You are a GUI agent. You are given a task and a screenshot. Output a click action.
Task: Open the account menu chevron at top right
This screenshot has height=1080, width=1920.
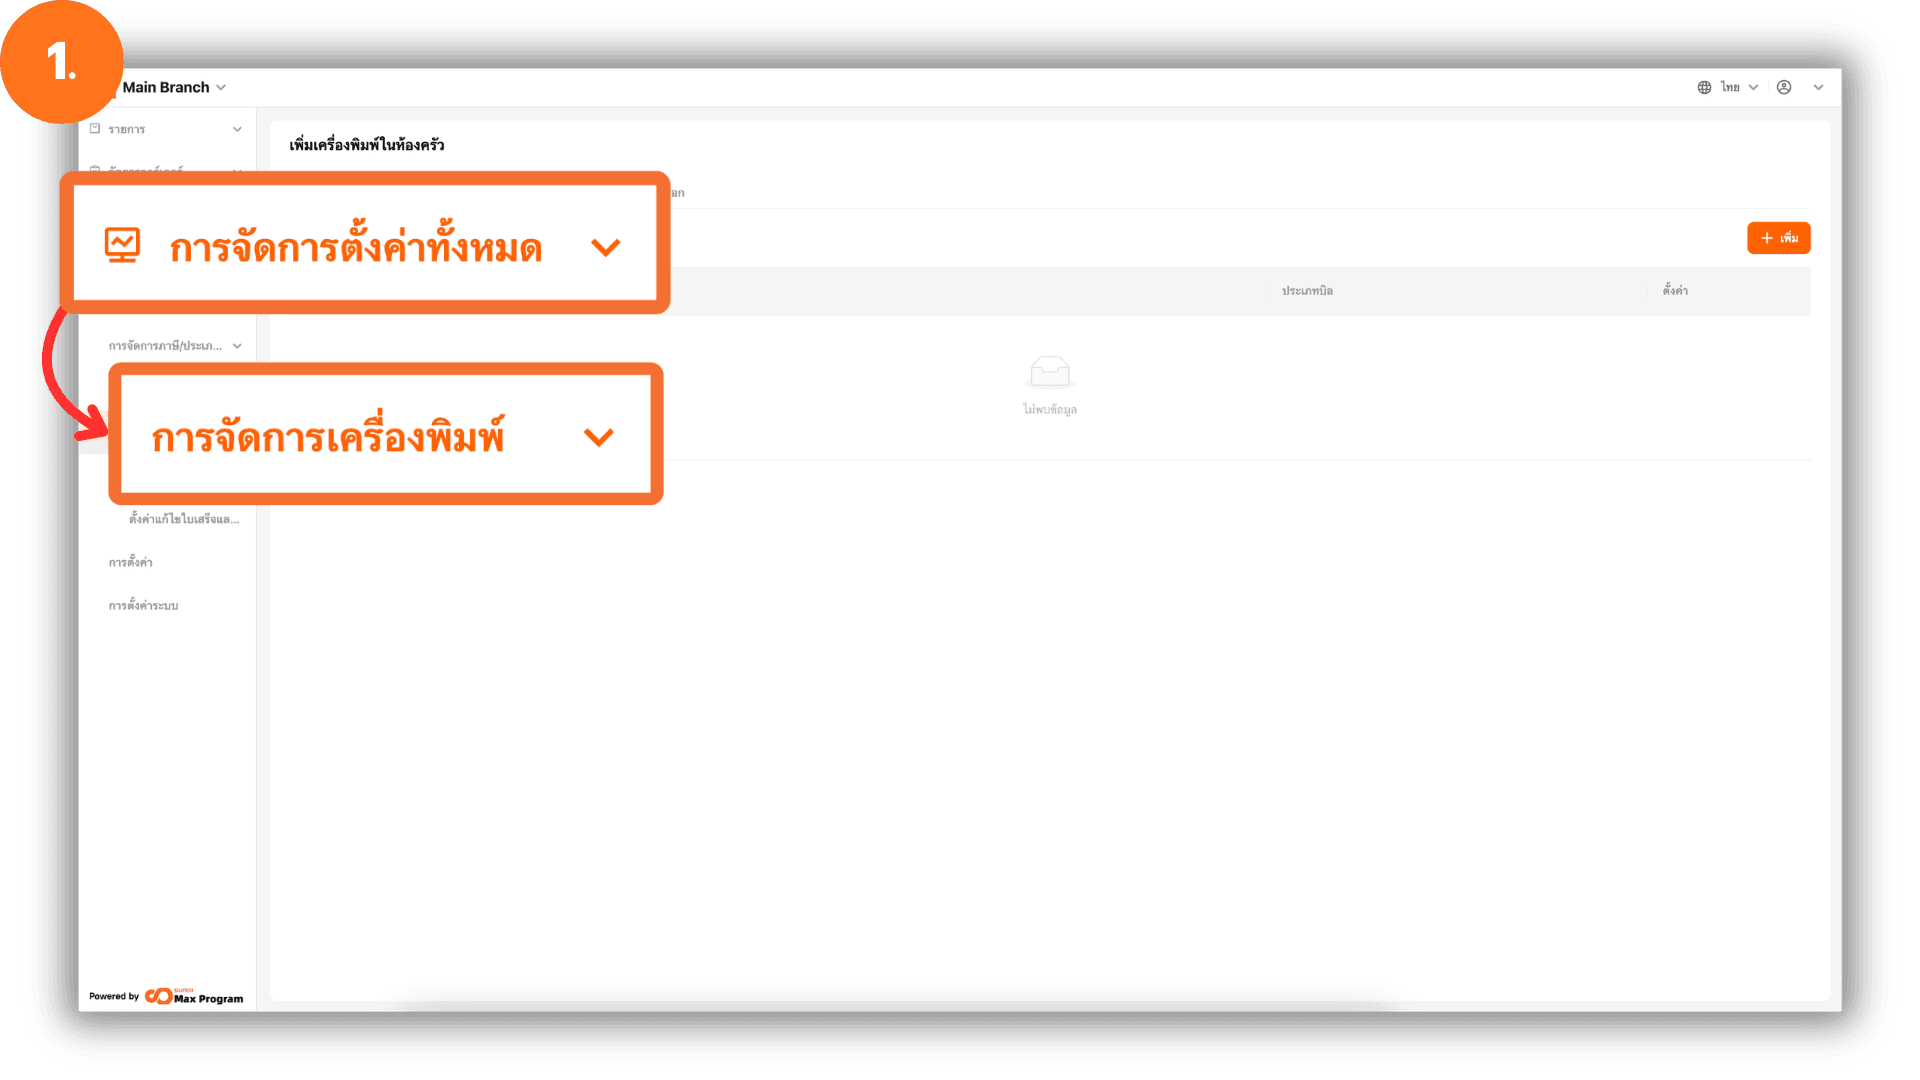point(1819,87)
